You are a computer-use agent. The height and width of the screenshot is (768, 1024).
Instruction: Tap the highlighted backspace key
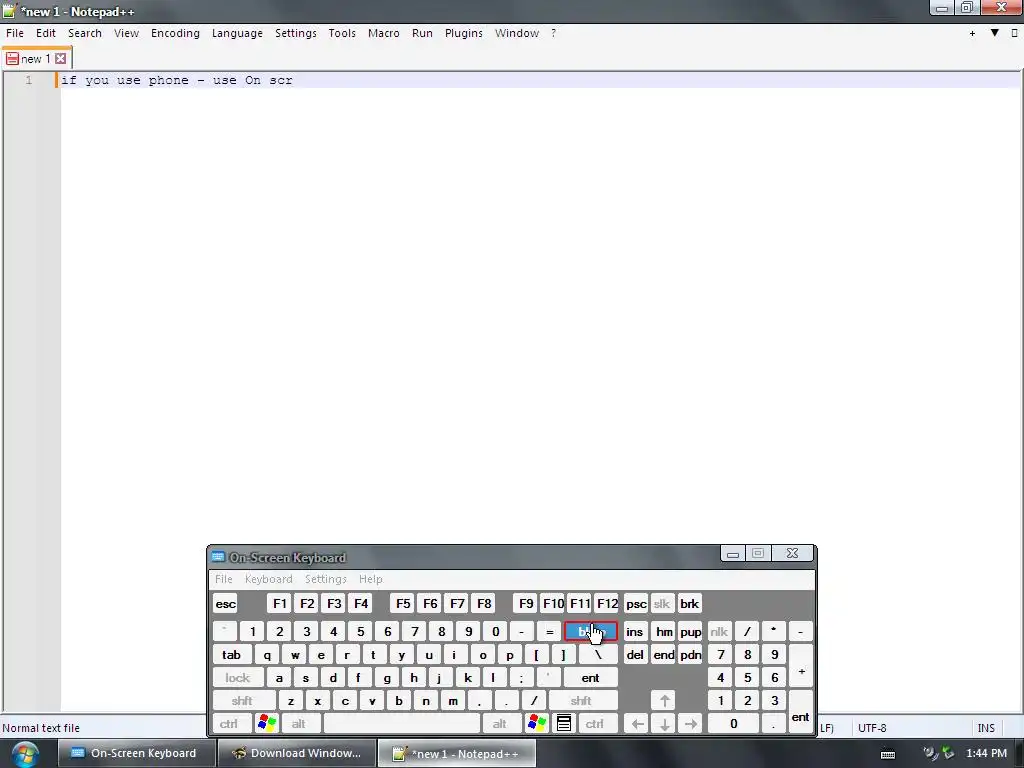coord(590,632)
